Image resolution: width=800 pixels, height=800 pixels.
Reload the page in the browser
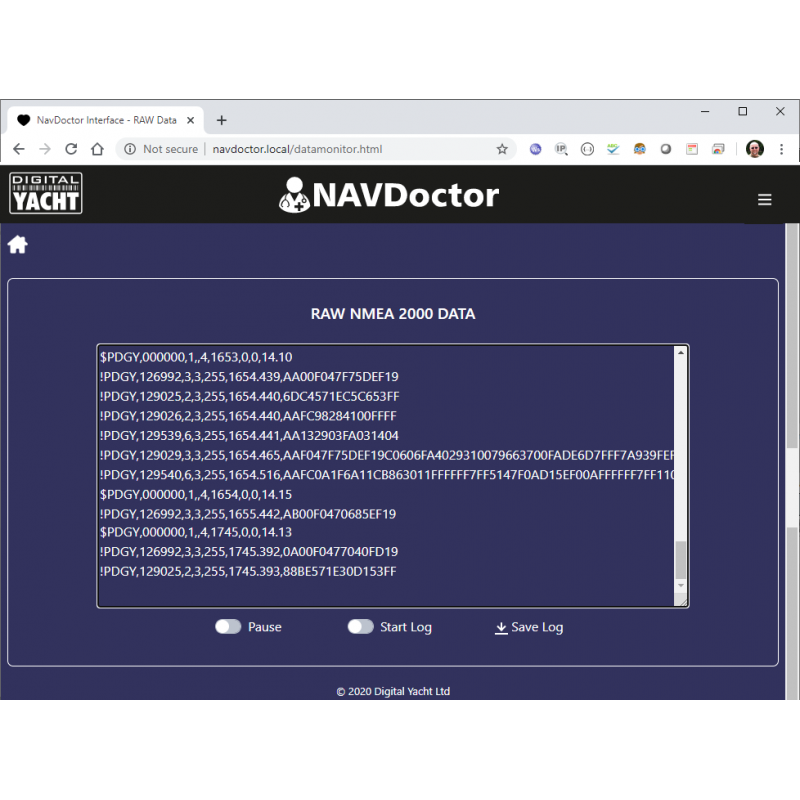click(71, 149)
